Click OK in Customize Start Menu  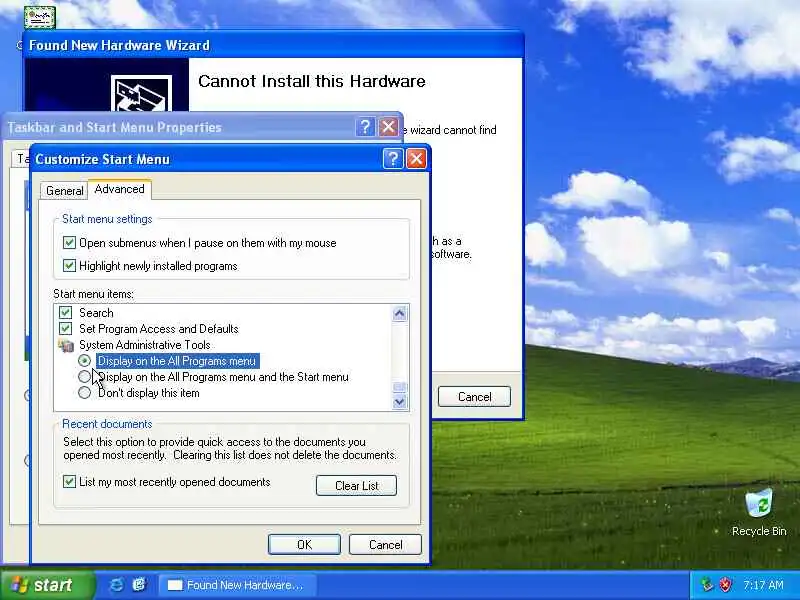pyautogui.click(x=304, y=544)
